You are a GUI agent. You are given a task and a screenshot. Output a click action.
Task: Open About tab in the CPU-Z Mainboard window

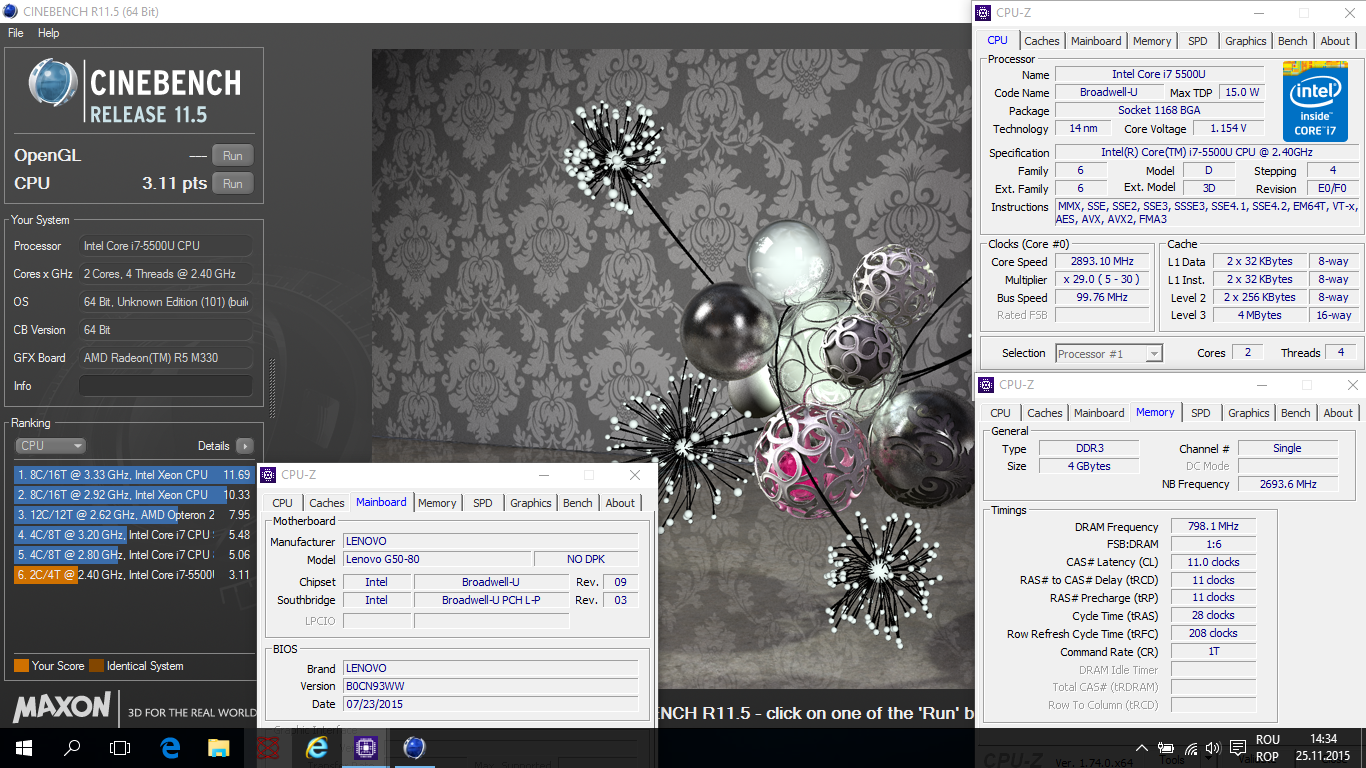point(620,503)
